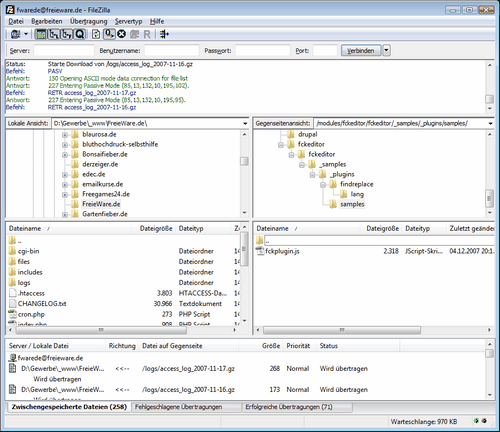Toggle the remote directory tree view
The image size is (500, 432).
(67, 34)
